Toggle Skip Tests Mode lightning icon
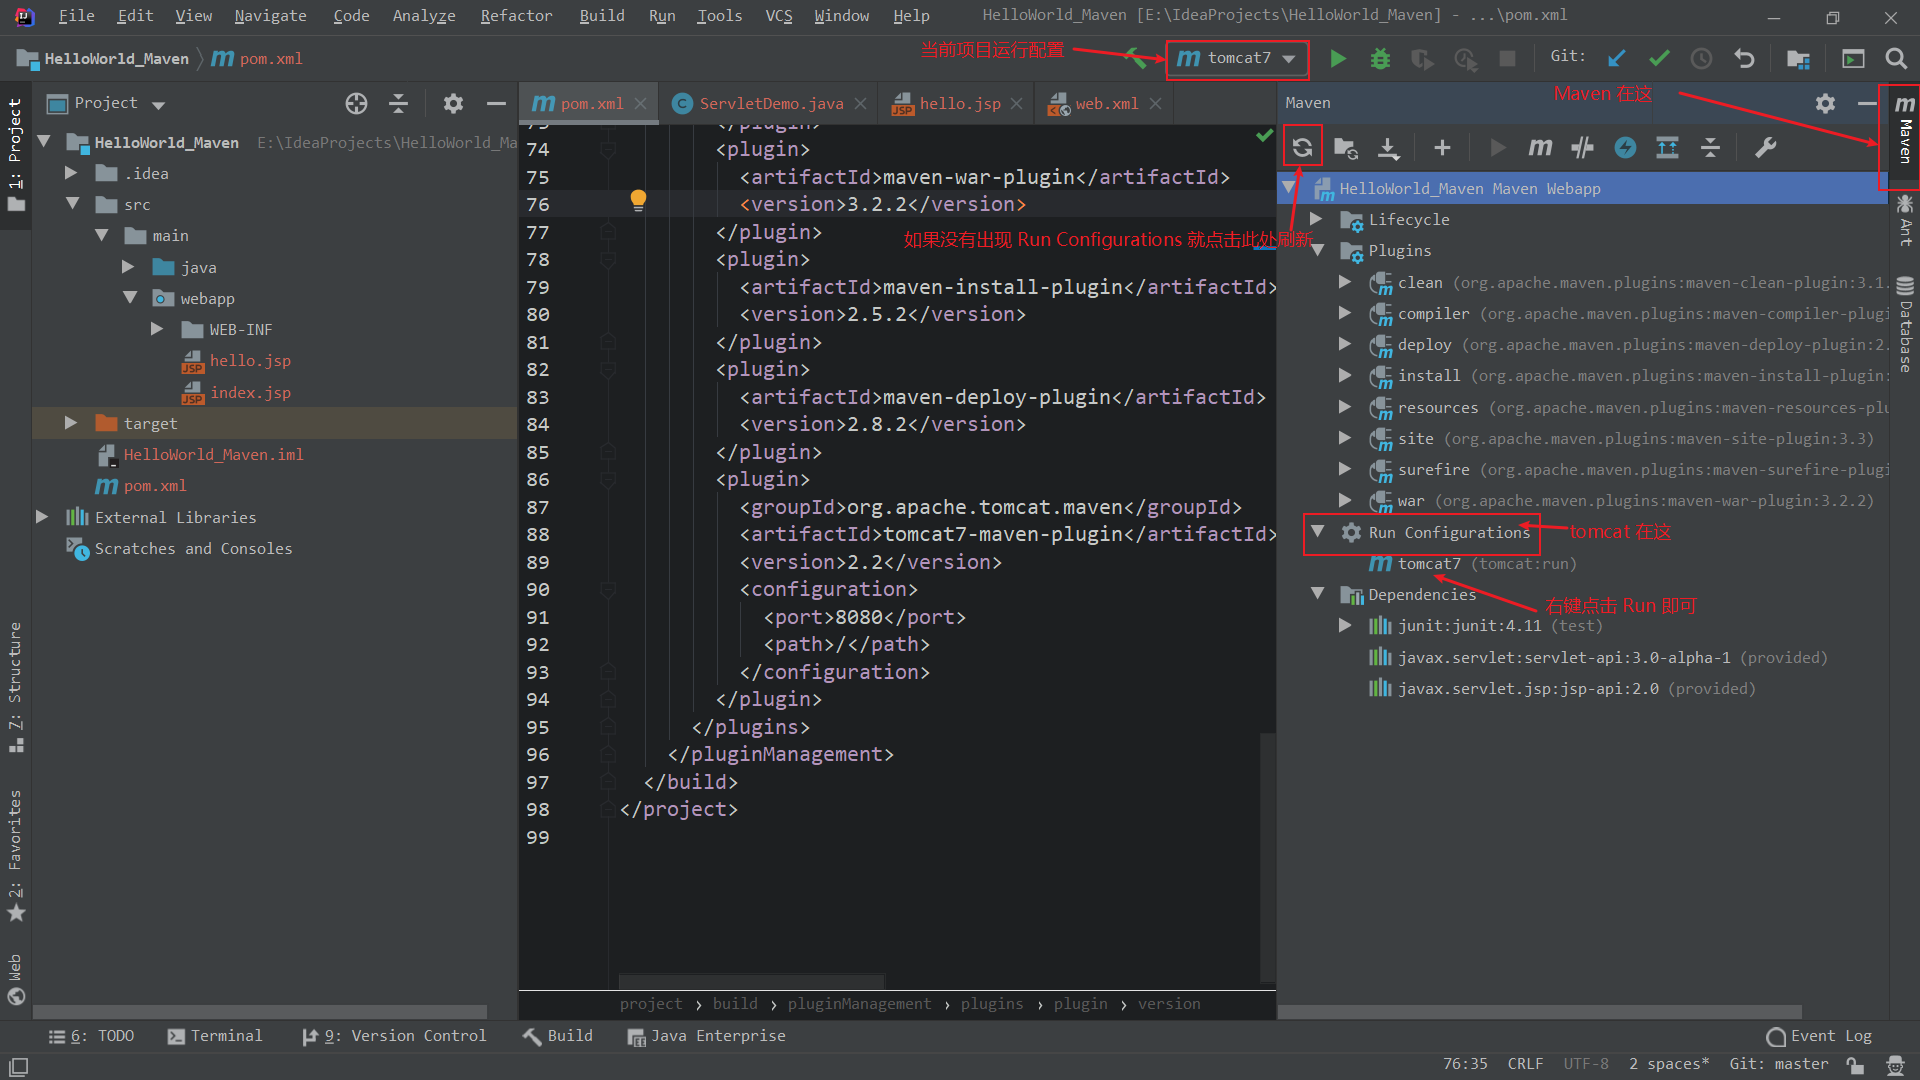Screen dimensions: 1920x1080 click(x=1625, y=148)
